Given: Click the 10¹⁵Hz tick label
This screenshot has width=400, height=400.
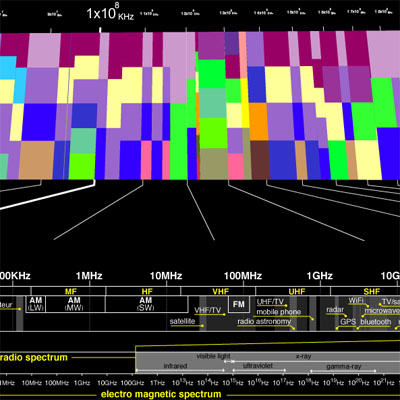Looking at the screenshot, I should (x=232, y=382).
